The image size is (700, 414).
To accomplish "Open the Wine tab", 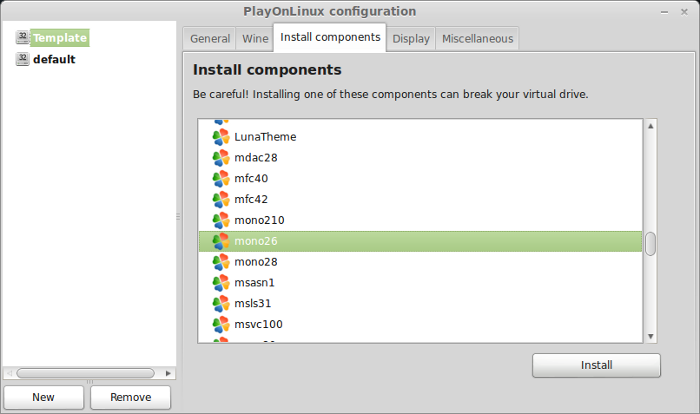I will pos(255,39).
